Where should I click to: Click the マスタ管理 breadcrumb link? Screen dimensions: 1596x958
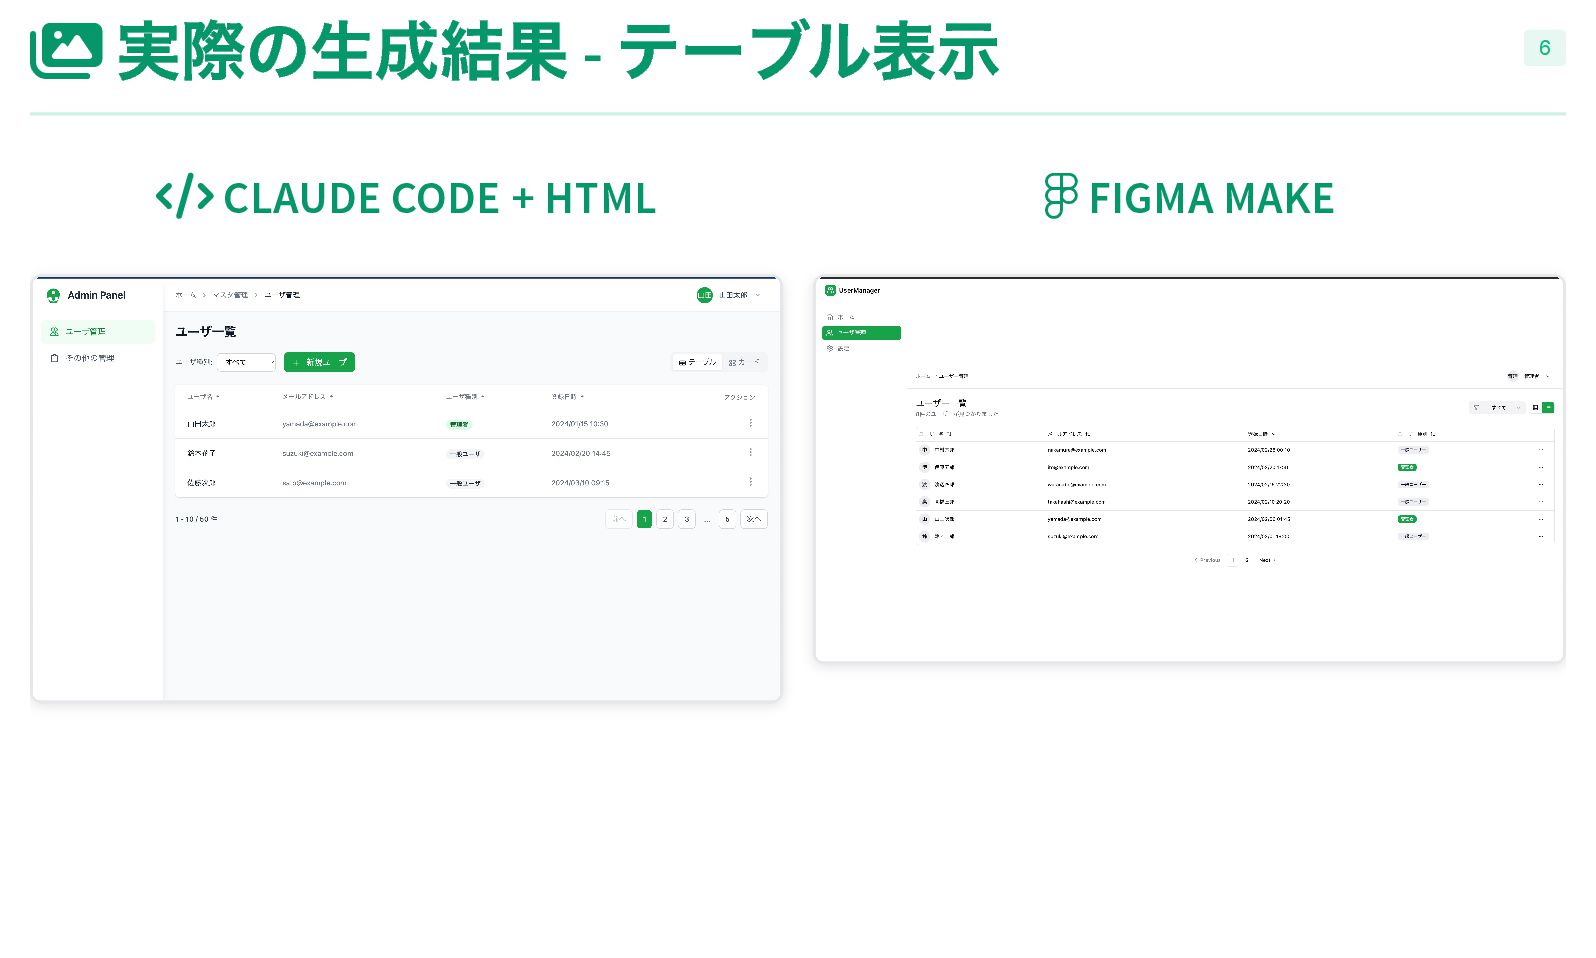tap(230, 295)
